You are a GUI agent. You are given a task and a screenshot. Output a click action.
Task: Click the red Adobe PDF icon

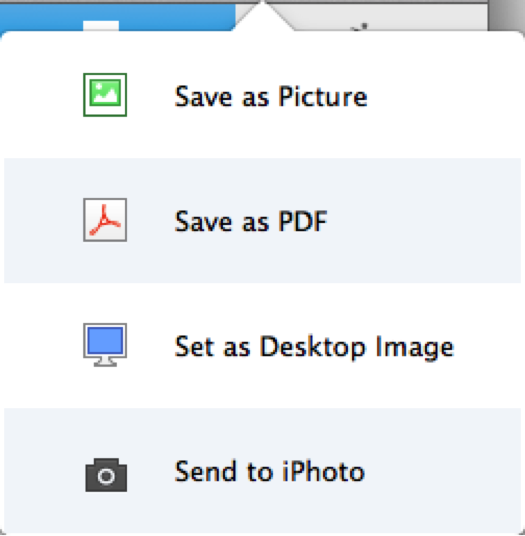[x=105, y=220]
